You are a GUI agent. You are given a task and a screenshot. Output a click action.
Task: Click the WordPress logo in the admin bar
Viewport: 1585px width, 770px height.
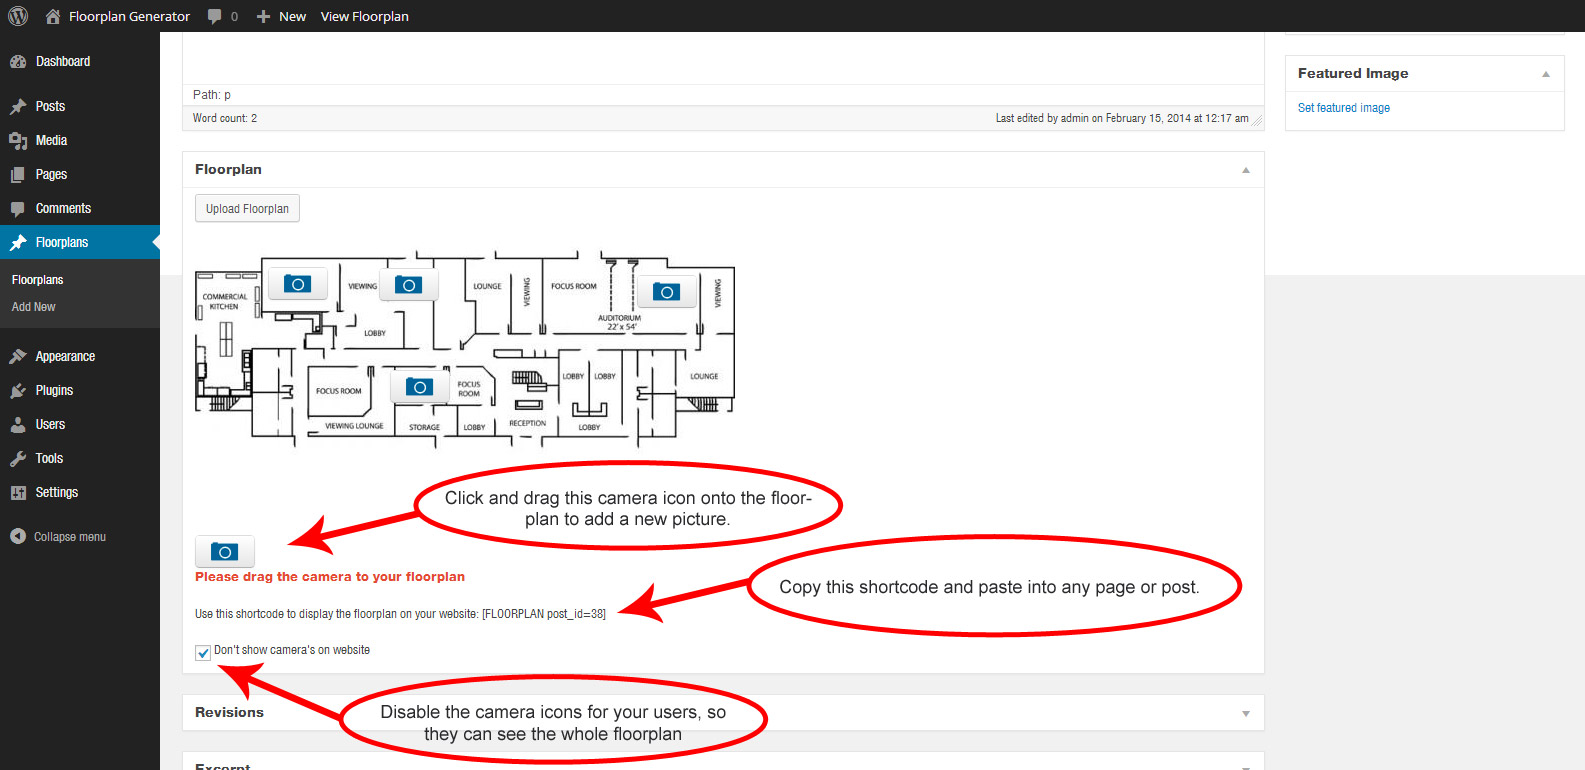18,16
